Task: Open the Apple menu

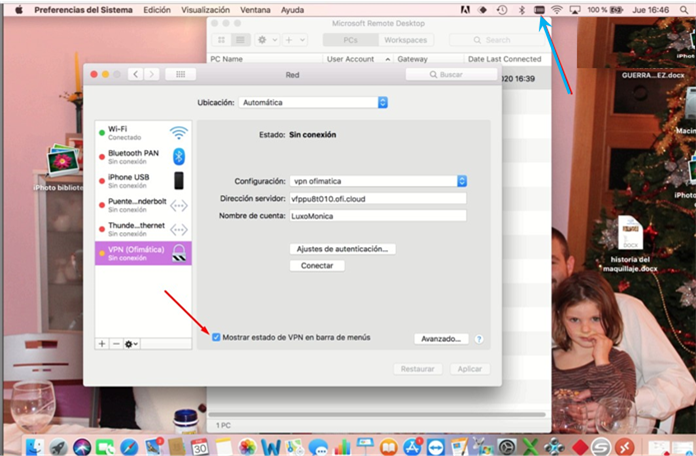Action: pyautogui.click(x=19, y=10)
